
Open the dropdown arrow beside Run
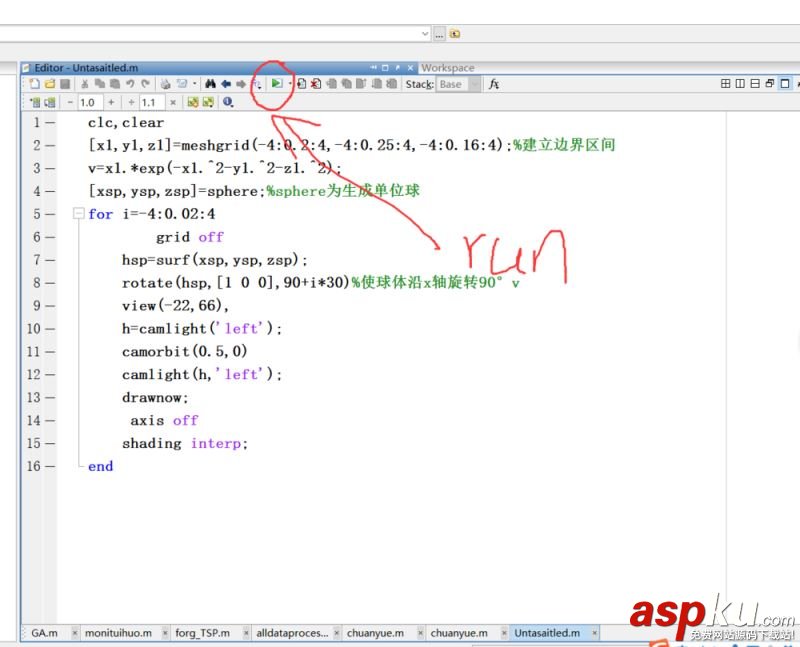[x=289, y=85]
